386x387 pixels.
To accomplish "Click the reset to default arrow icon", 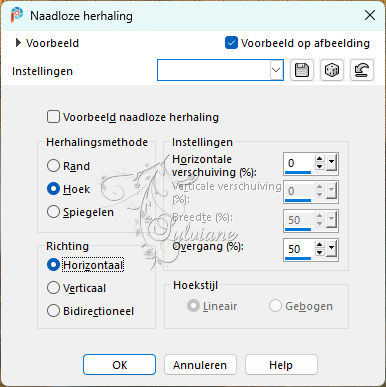I will pyautogui.click(x=362, y=70).
